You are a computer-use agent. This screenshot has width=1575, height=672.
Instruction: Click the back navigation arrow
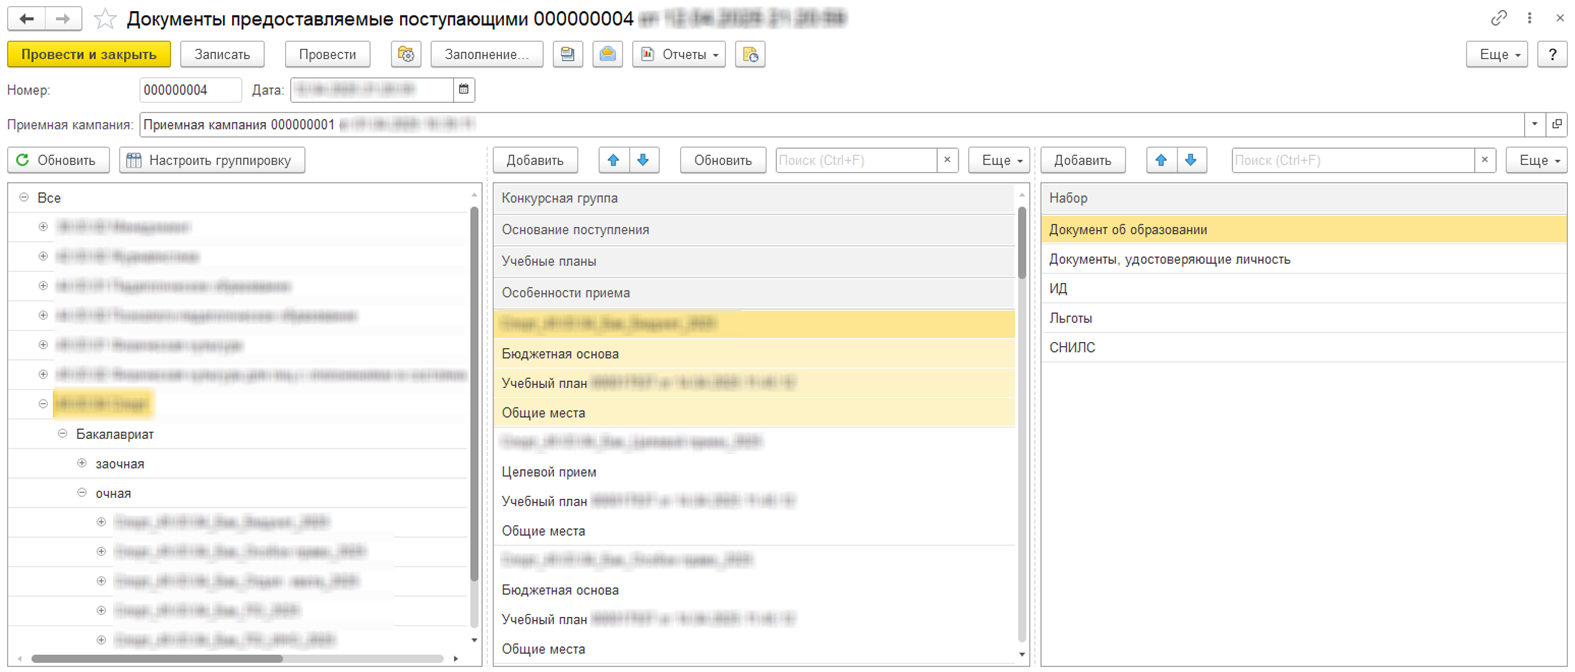pyautogui.click(x=27, y=19)
